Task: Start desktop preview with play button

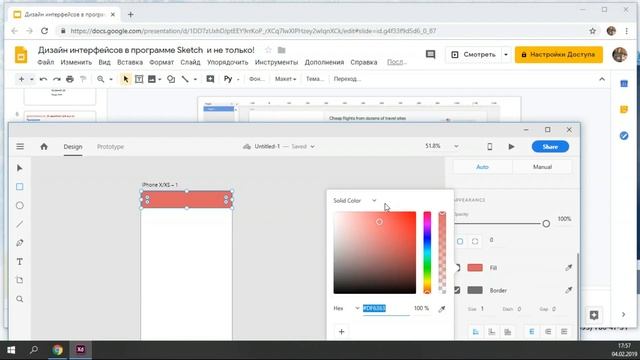Action: point(511,147)
